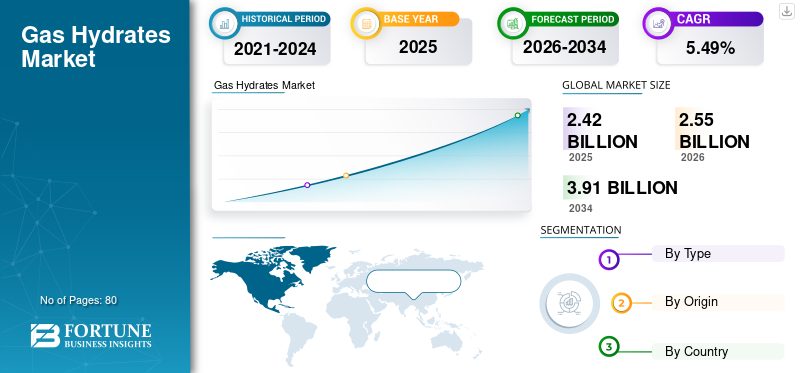Click the Fortune Business Insights logo
The height and width of the screenshot is (373, 800).
[x=91, y=335]
